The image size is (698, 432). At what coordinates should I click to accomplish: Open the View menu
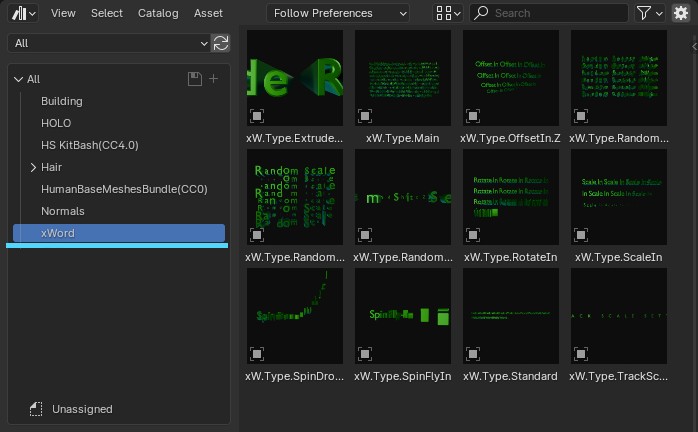click(63, 13)
